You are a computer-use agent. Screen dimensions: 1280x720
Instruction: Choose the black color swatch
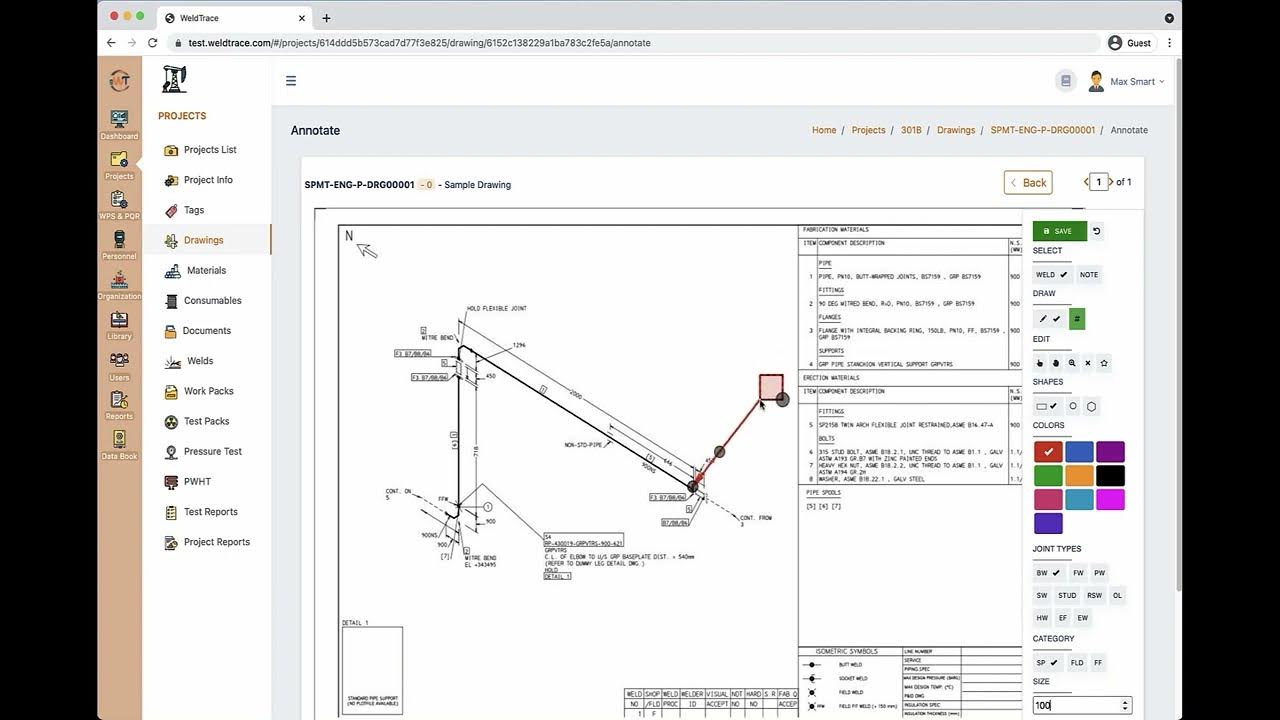[x=1110, y=476]
